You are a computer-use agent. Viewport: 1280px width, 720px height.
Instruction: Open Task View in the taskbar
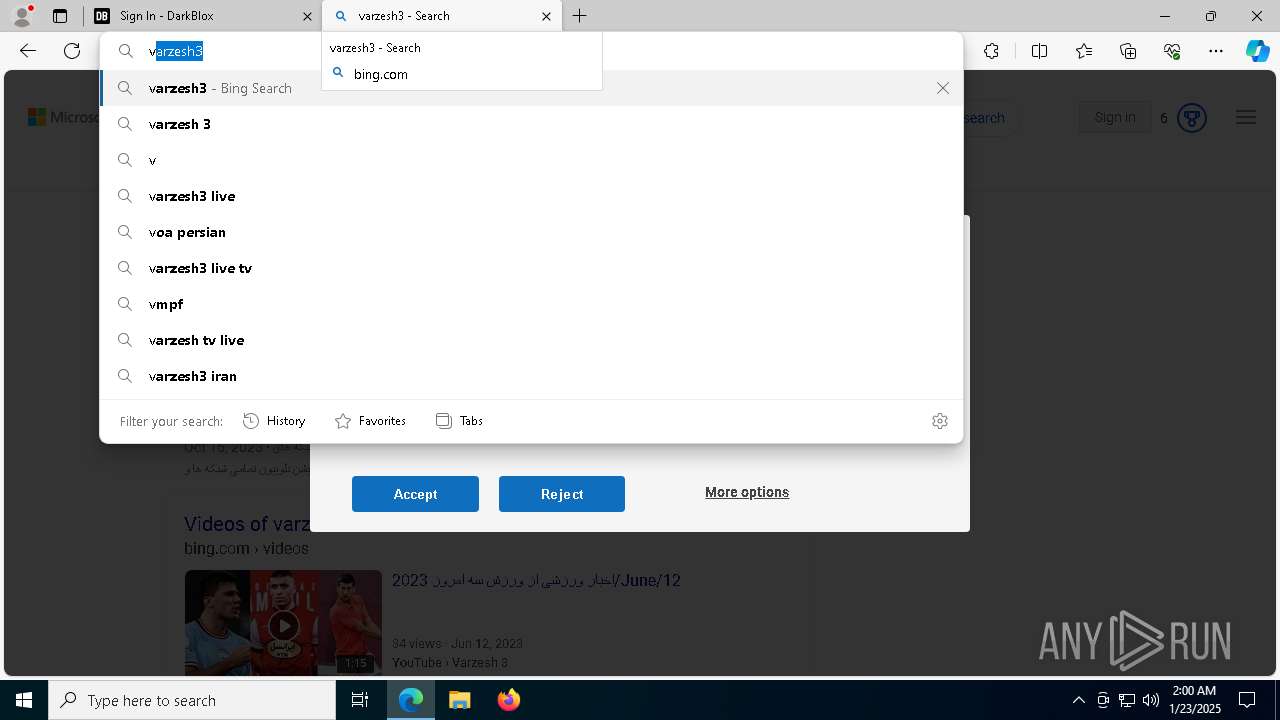360,700
